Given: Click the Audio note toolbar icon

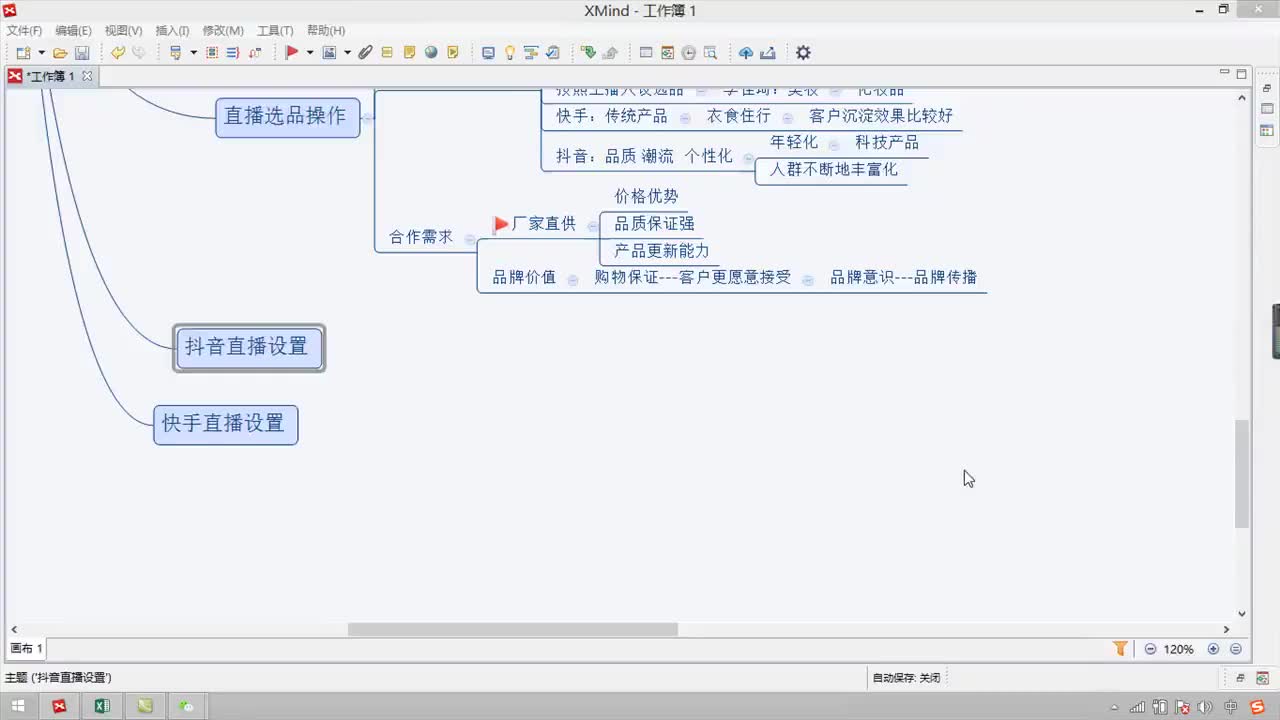Looking at the screenshot, I should point(453,53).
